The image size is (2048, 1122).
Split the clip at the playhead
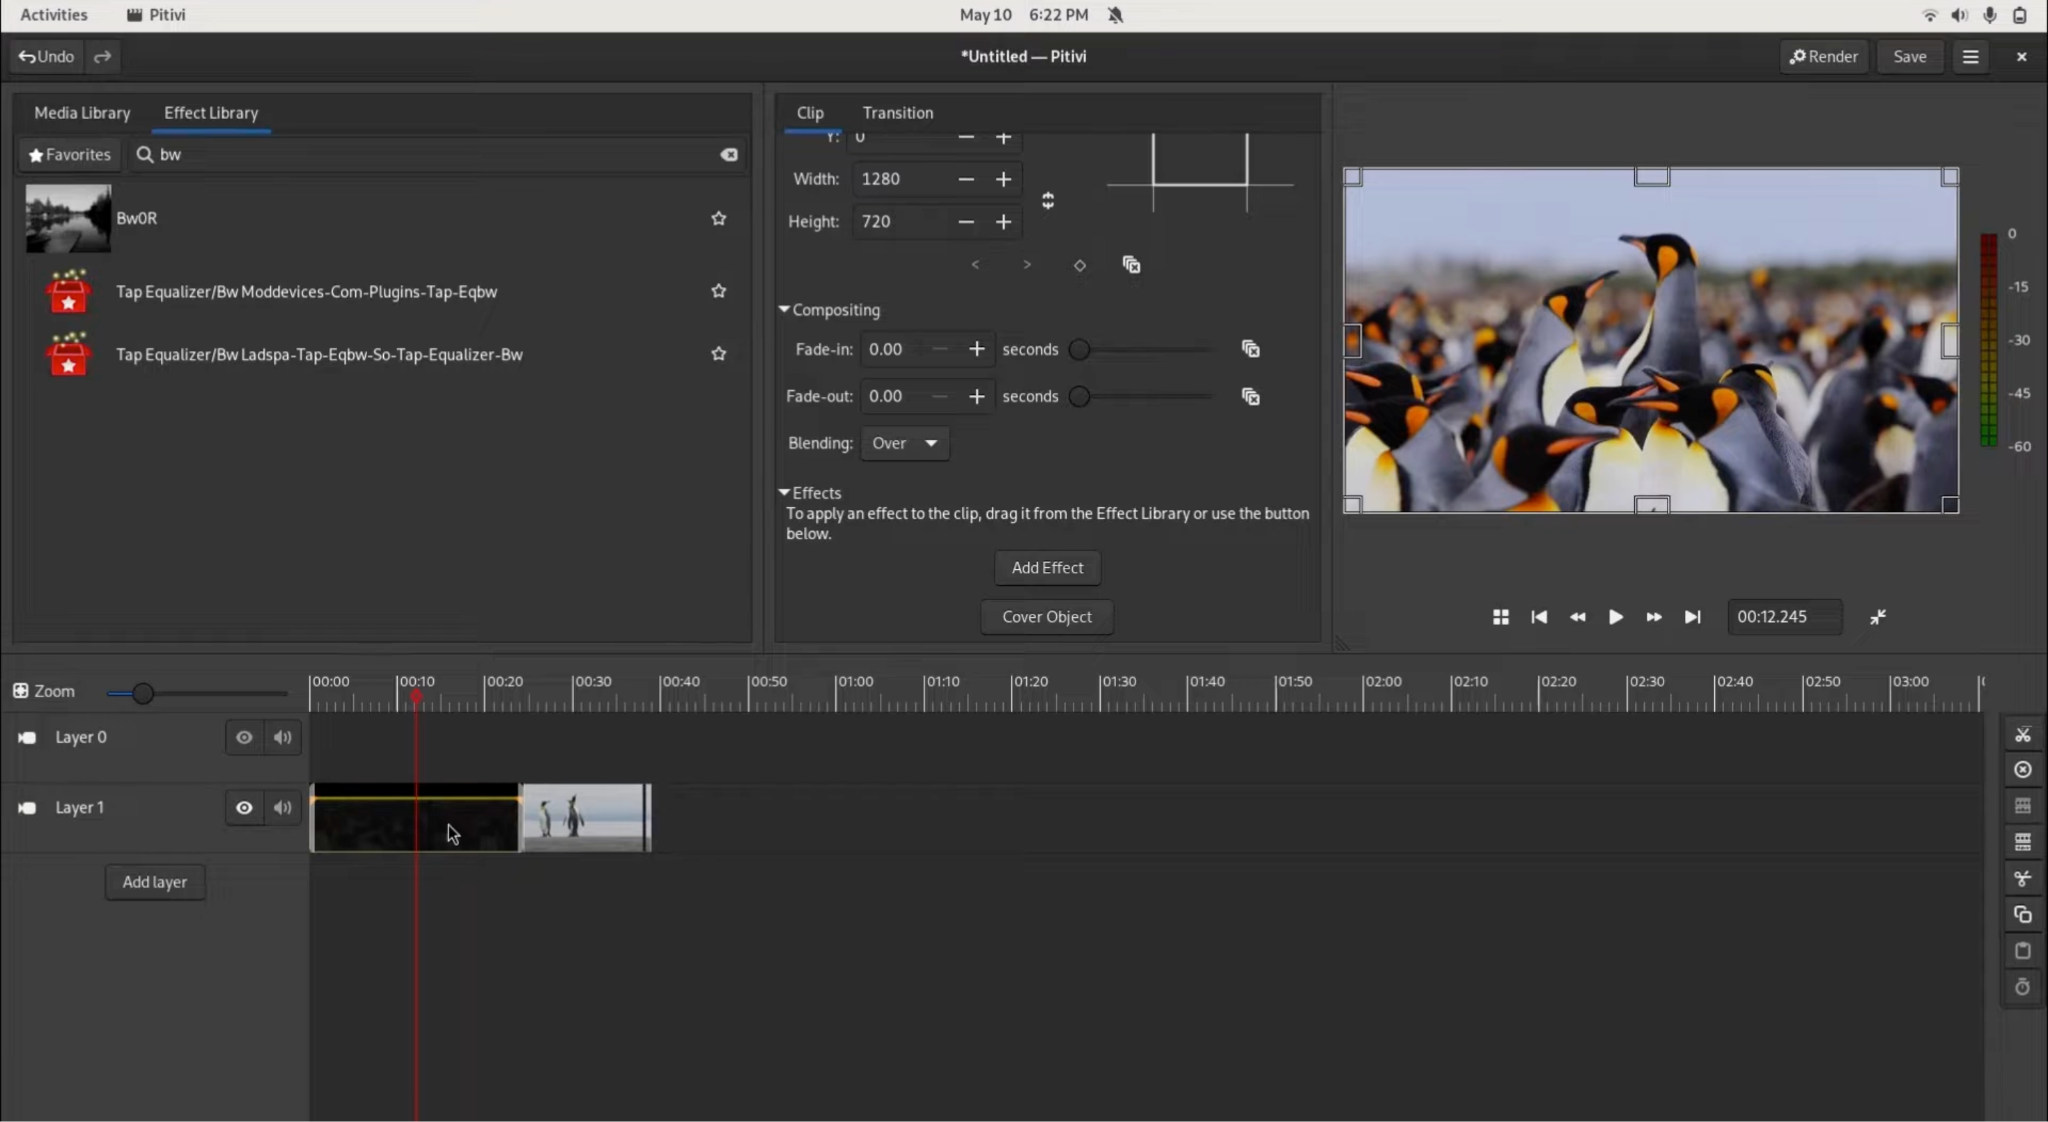2023,733
